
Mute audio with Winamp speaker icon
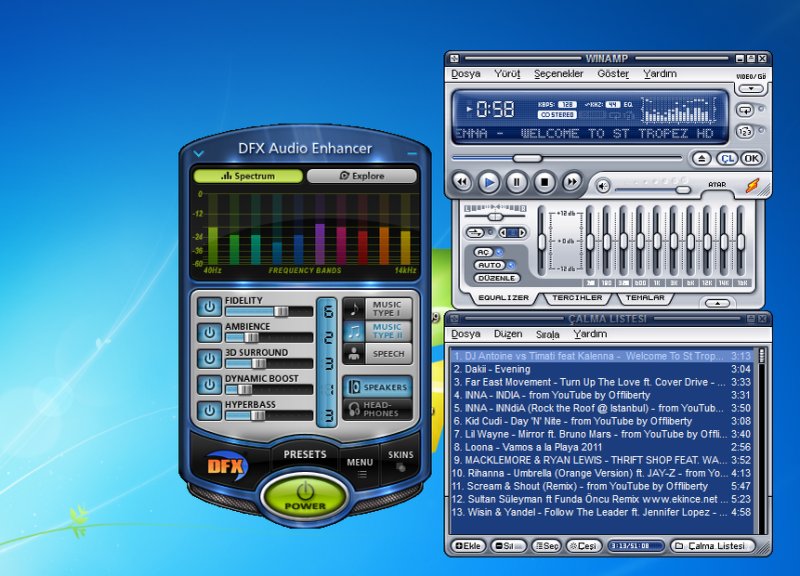(x=603, y=185)
